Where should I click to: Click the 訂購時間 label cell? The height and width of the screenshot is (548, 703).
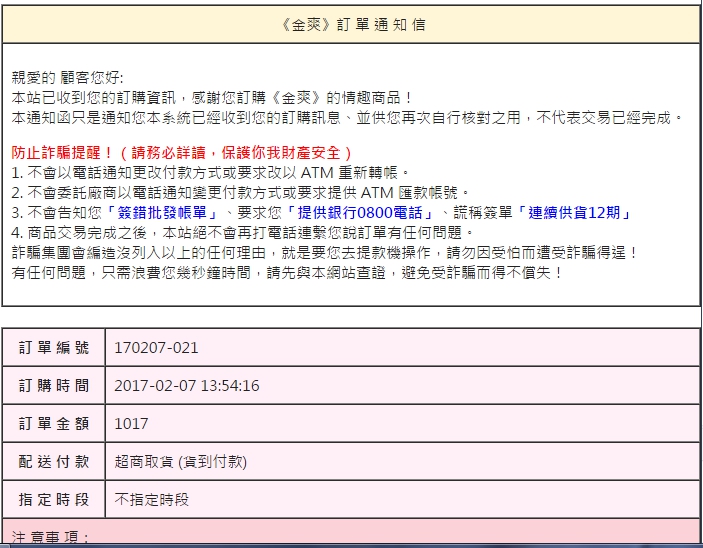tap(53, 386)
